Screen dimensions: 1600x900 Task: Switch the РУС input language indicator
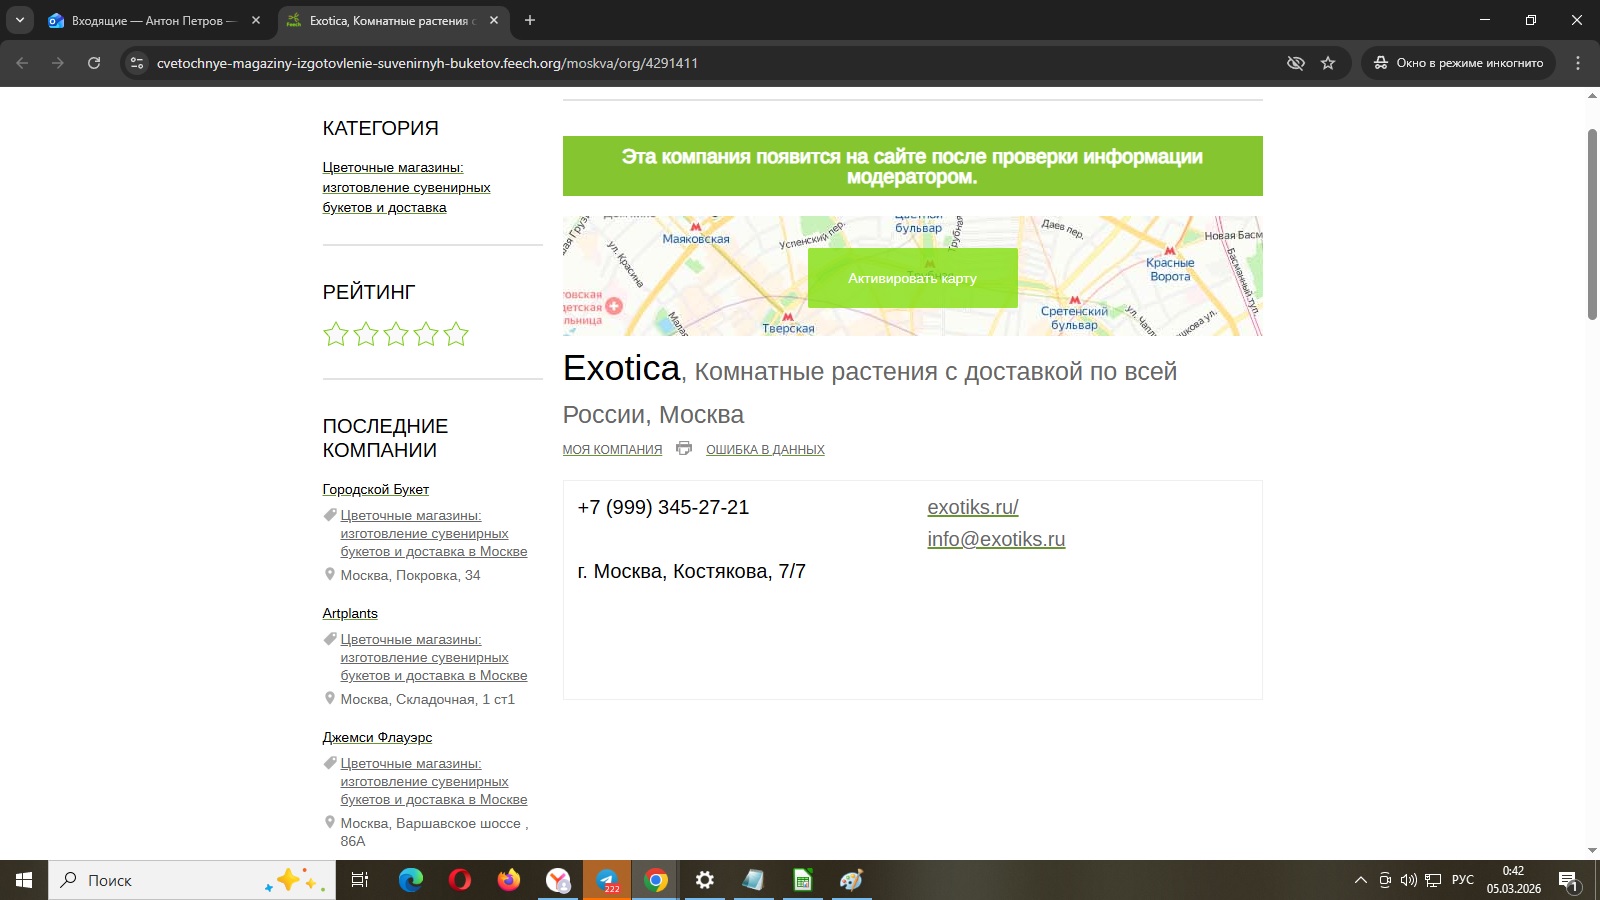pos(1463,880)
